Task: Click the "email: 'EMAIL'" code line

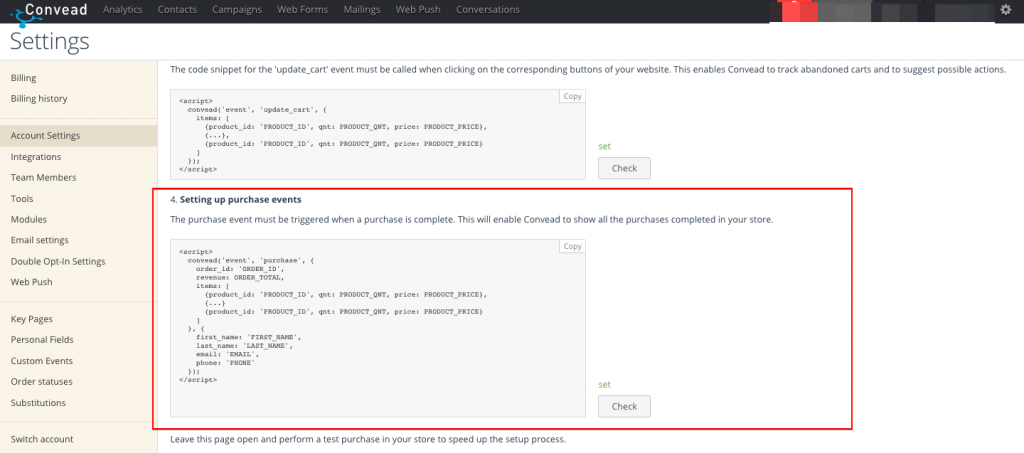Action: [227, 354]
